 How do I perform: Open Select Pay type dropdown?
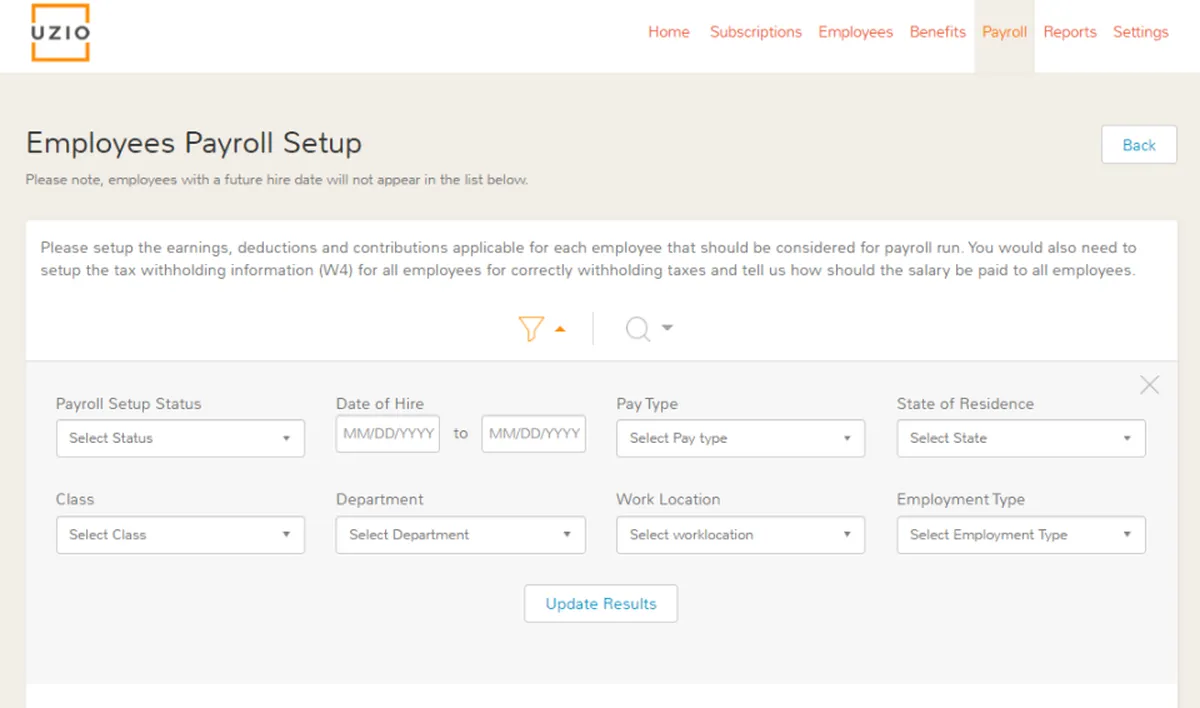(x=740, y=438)
